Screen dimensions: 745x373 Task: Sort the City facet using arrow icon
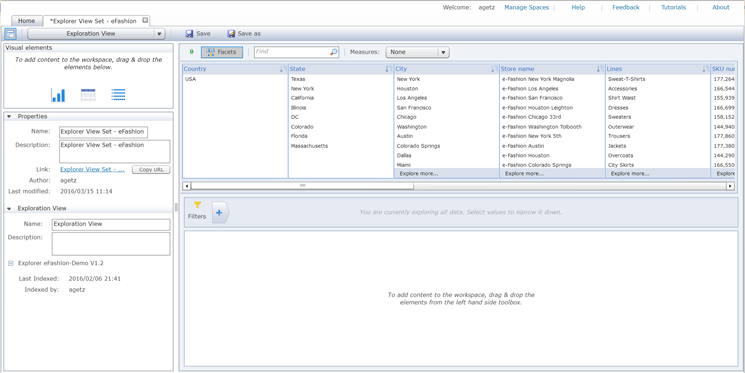pos(493,69)
